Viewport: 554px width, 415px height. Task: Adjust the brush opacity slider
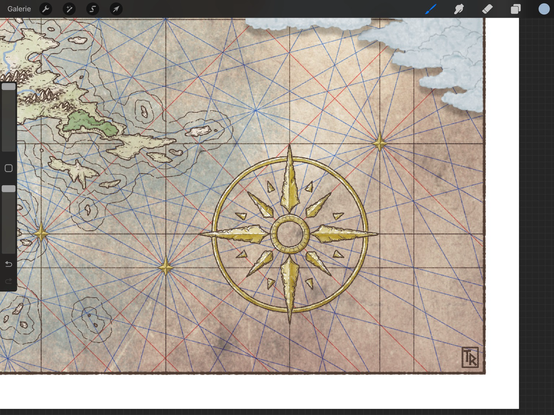tap(8, 219)
